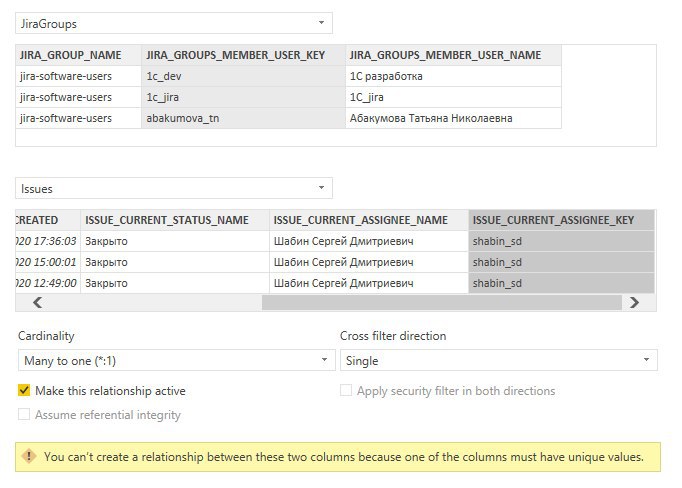This screenshot has width=682, height=488.
Task: Click the jira-software-users cell in the 1c_dev row
Action: tap(78, 76)
